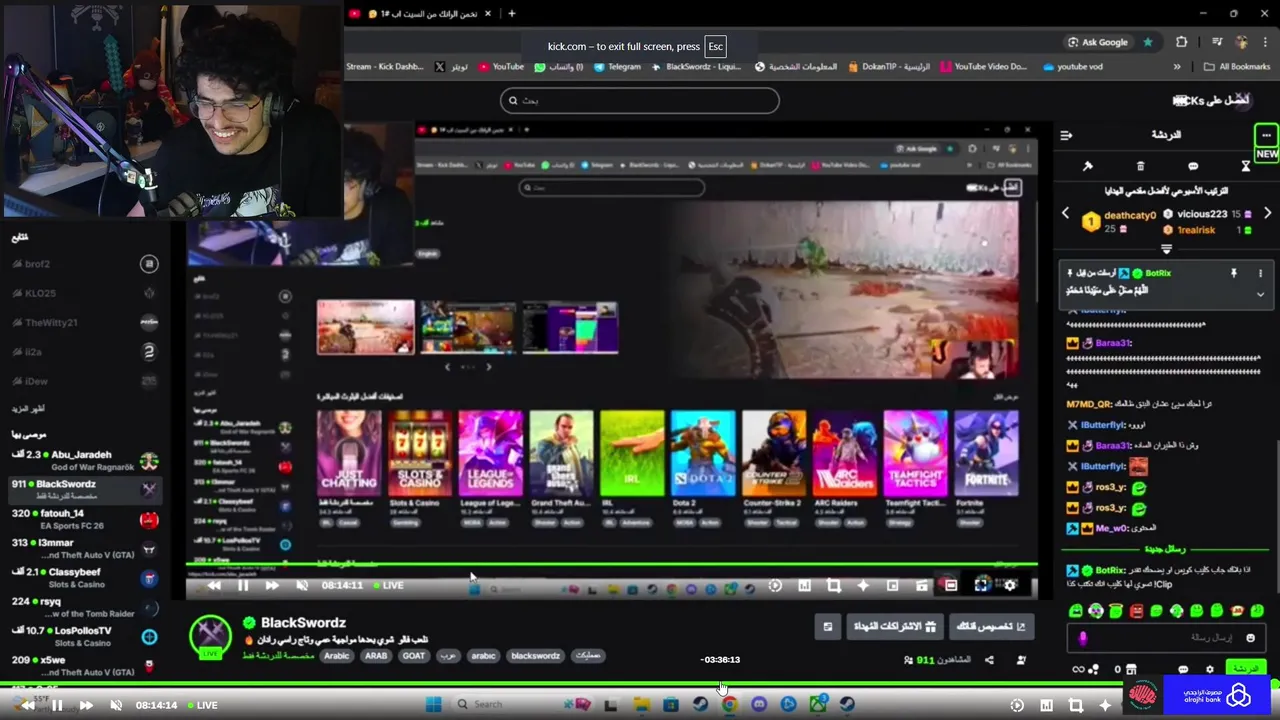1280x720 pixels.
Task: Open the YouTube bookmark
Action: 501,67
